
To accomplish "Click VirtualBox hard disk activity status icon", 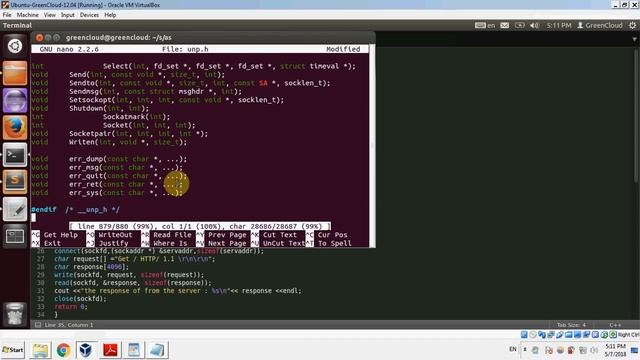I will [524, 335].
